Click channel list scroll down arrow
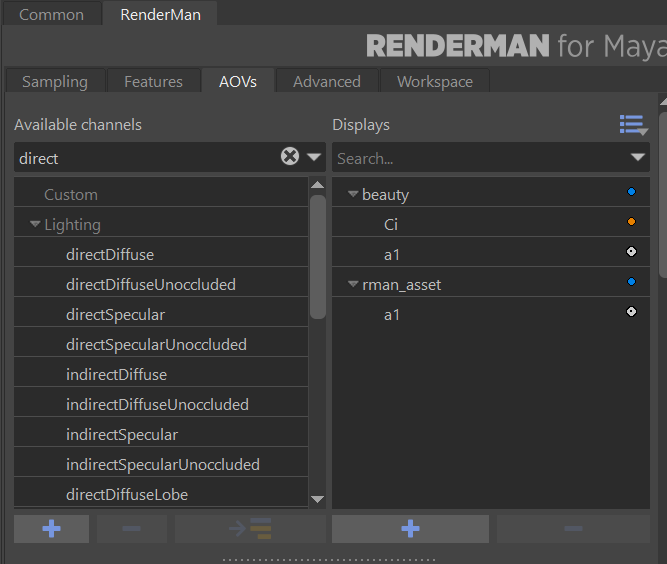 coord(317,499)
